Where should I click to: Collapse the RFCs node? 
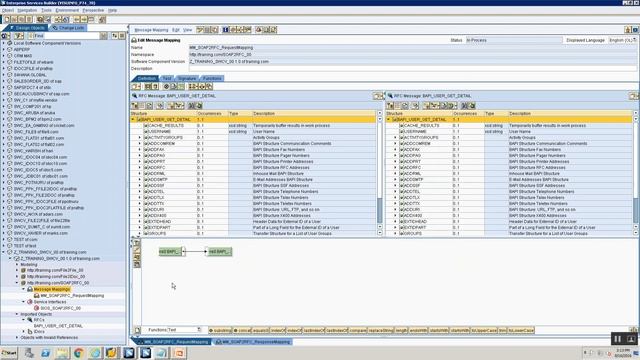[23, 320]
